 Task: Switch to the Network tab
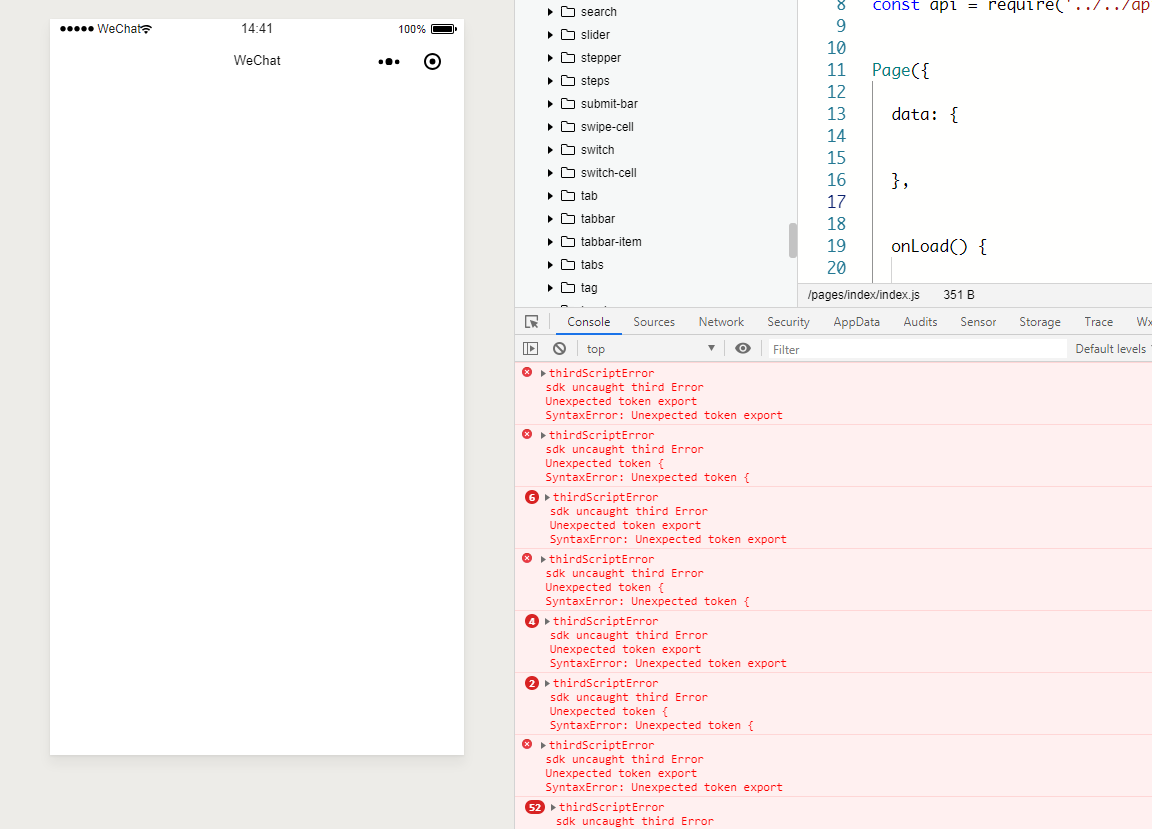[x=721, y=322]
